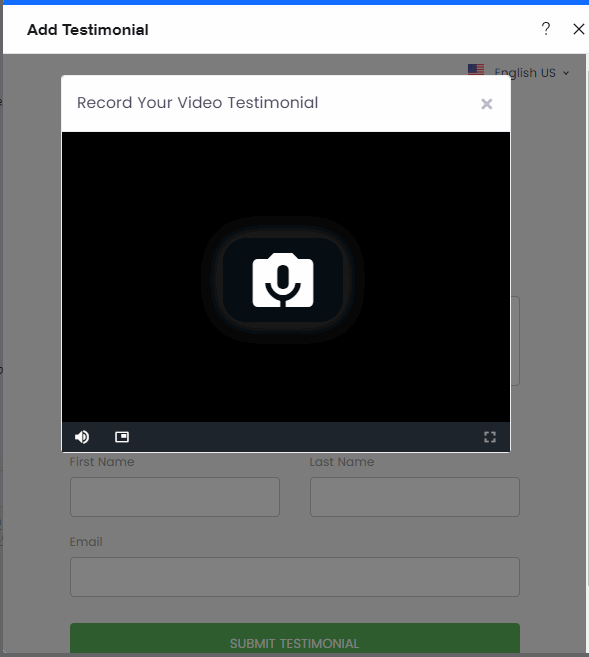The width and height of the screenshot is (589, 657).
Task: Click the Email input field
Action: click(x=295, y=577)
